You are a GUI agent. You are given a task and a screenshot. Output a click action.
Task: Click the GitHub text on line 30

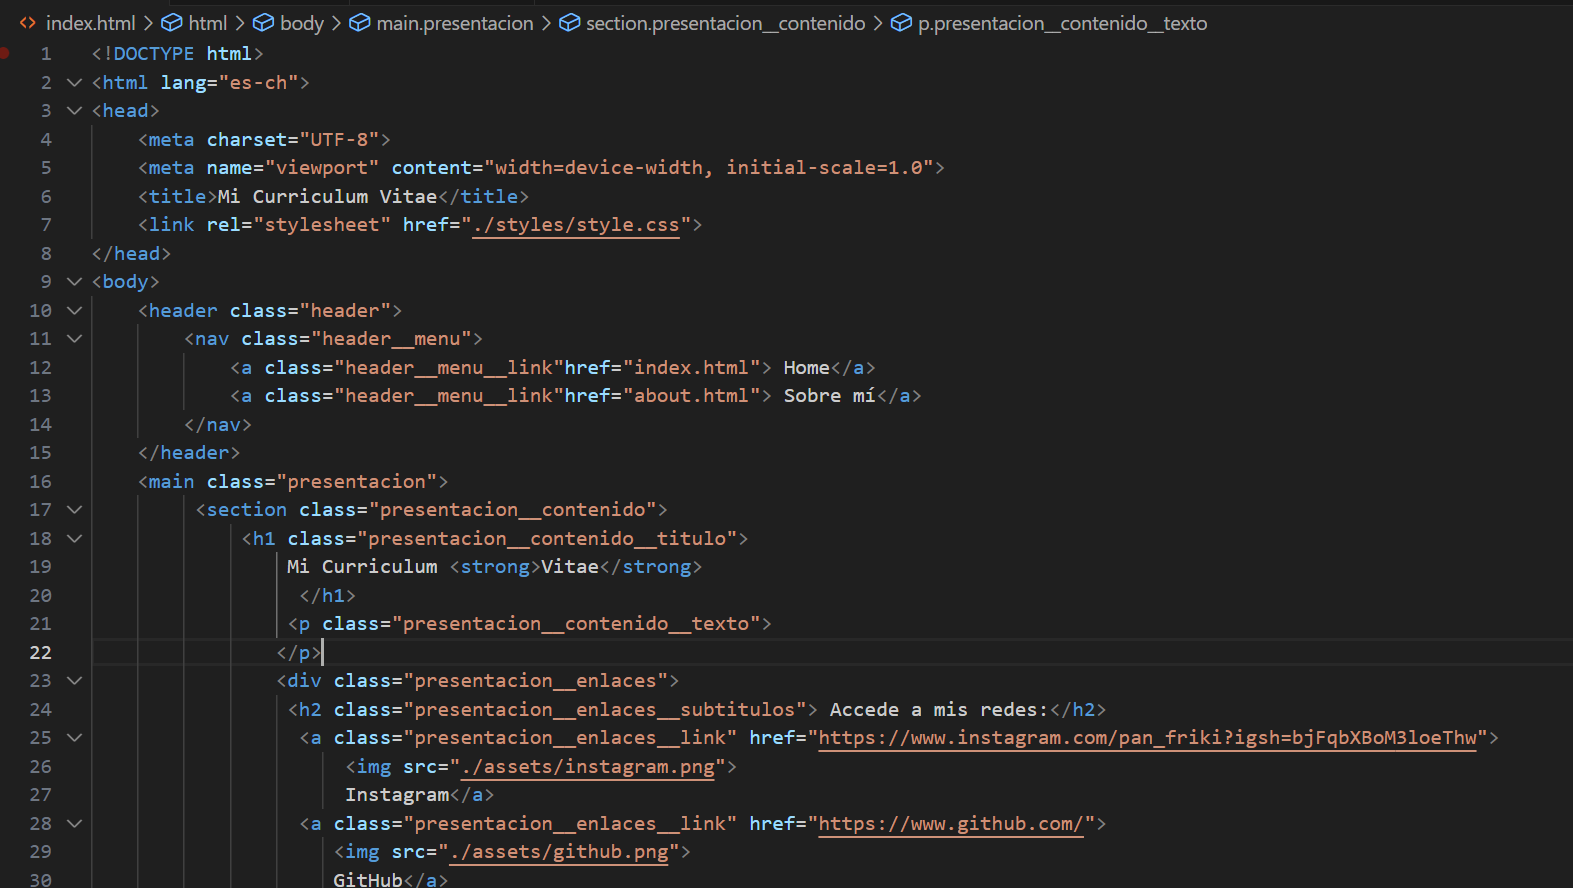368,879
